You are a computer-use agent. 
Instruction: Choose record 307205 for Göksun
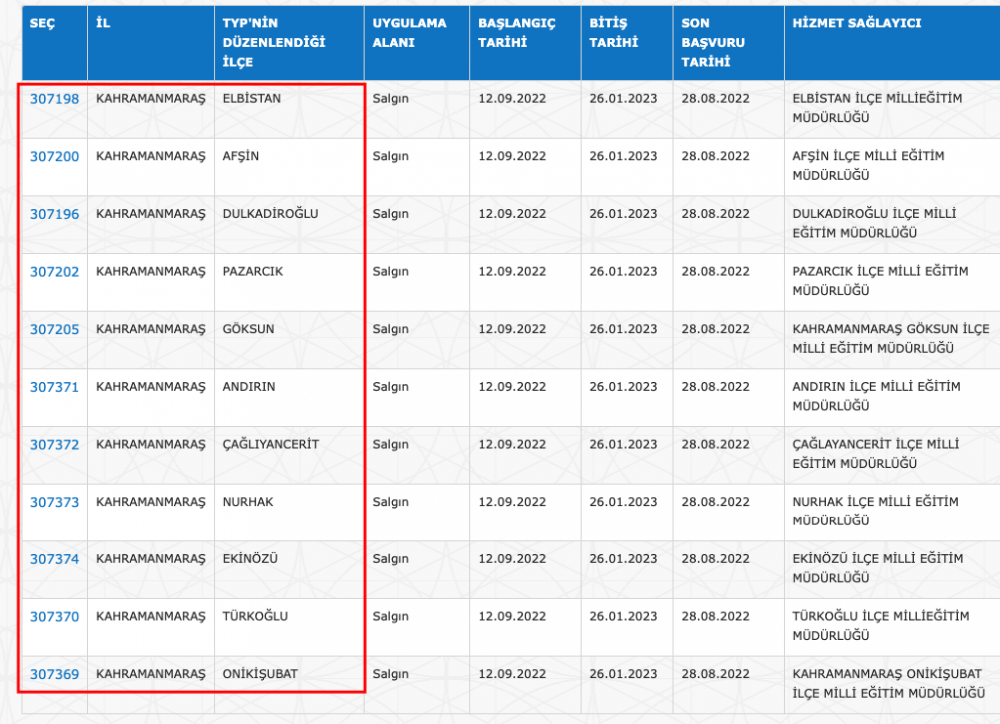[x=54, y=330]
